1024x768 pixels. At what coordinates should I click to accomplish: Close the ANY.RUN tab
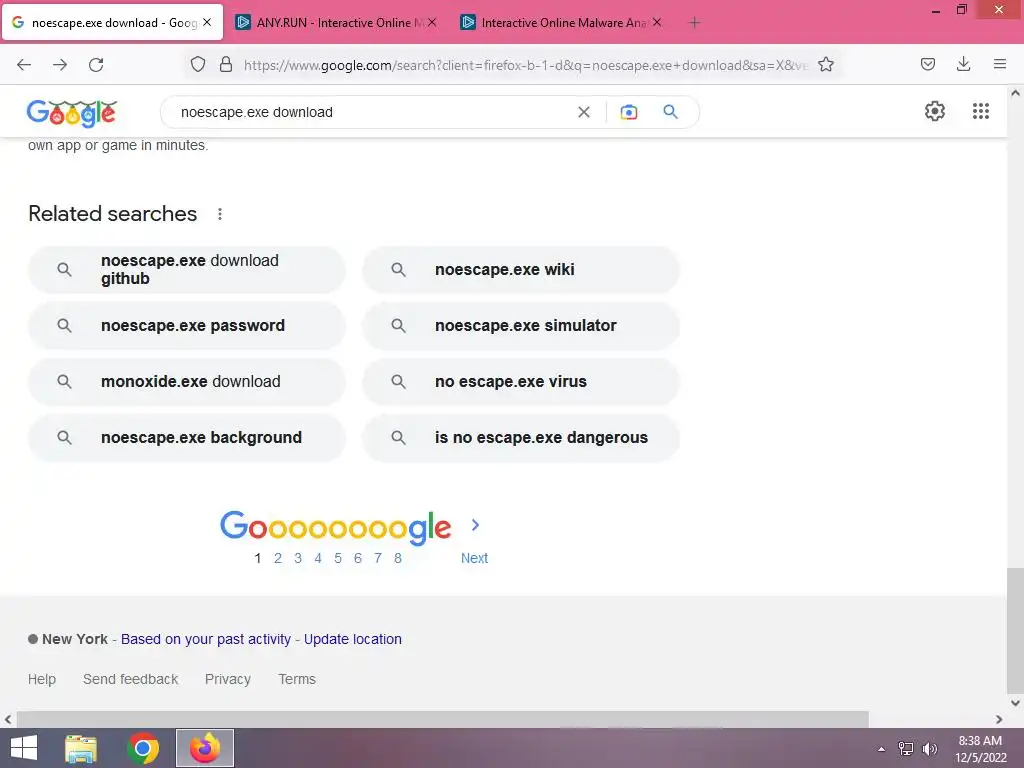[432, 22]
